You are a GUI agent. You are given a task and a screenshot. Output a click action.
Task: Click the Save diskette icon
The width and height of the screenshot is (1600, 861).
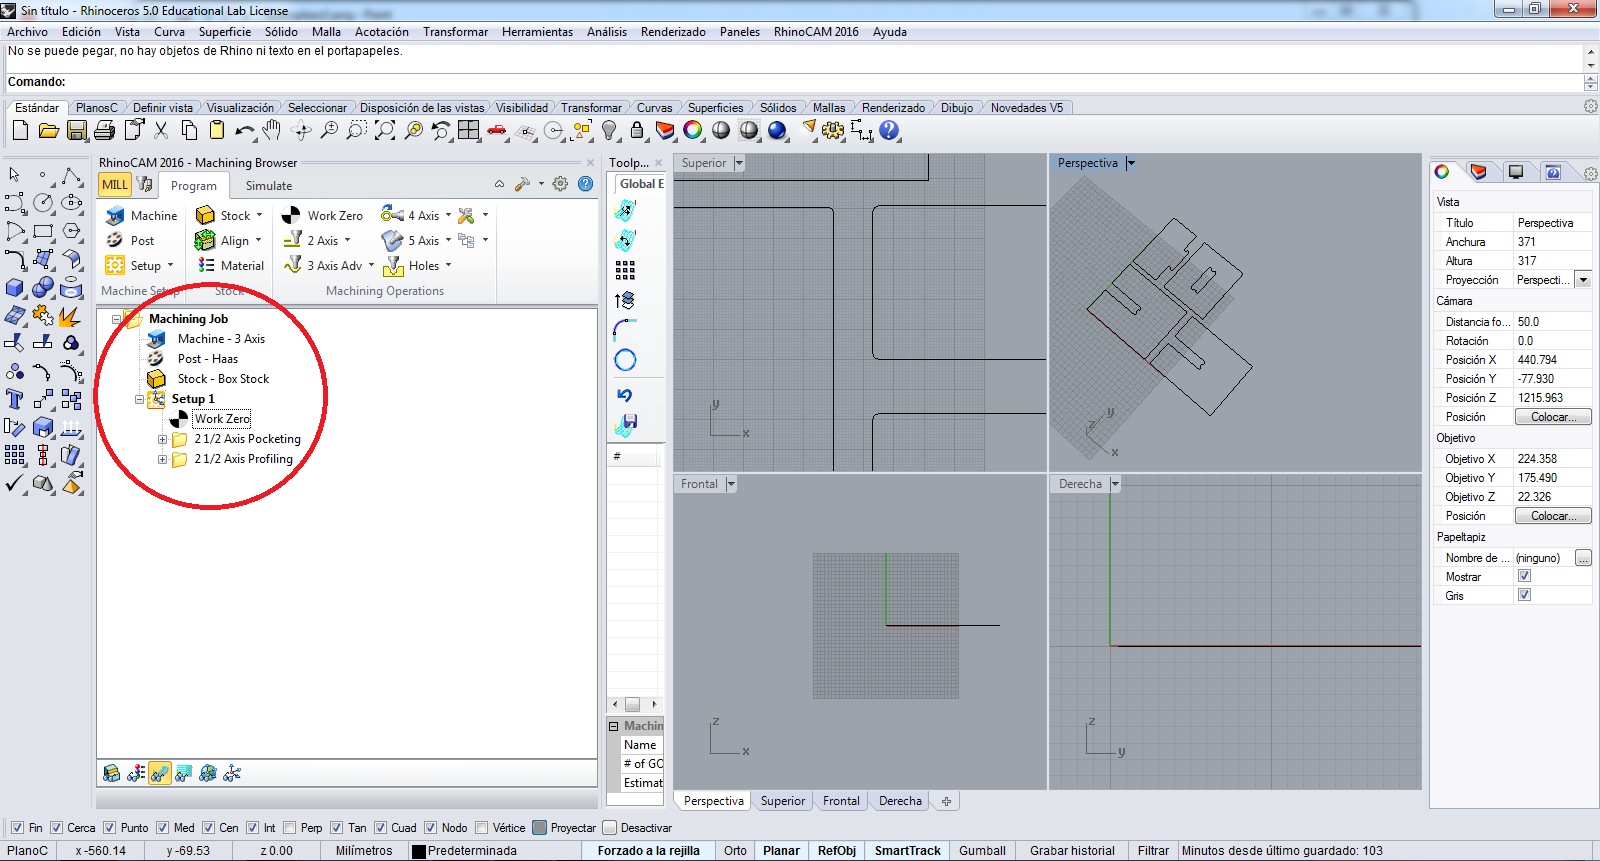point(77,130)
